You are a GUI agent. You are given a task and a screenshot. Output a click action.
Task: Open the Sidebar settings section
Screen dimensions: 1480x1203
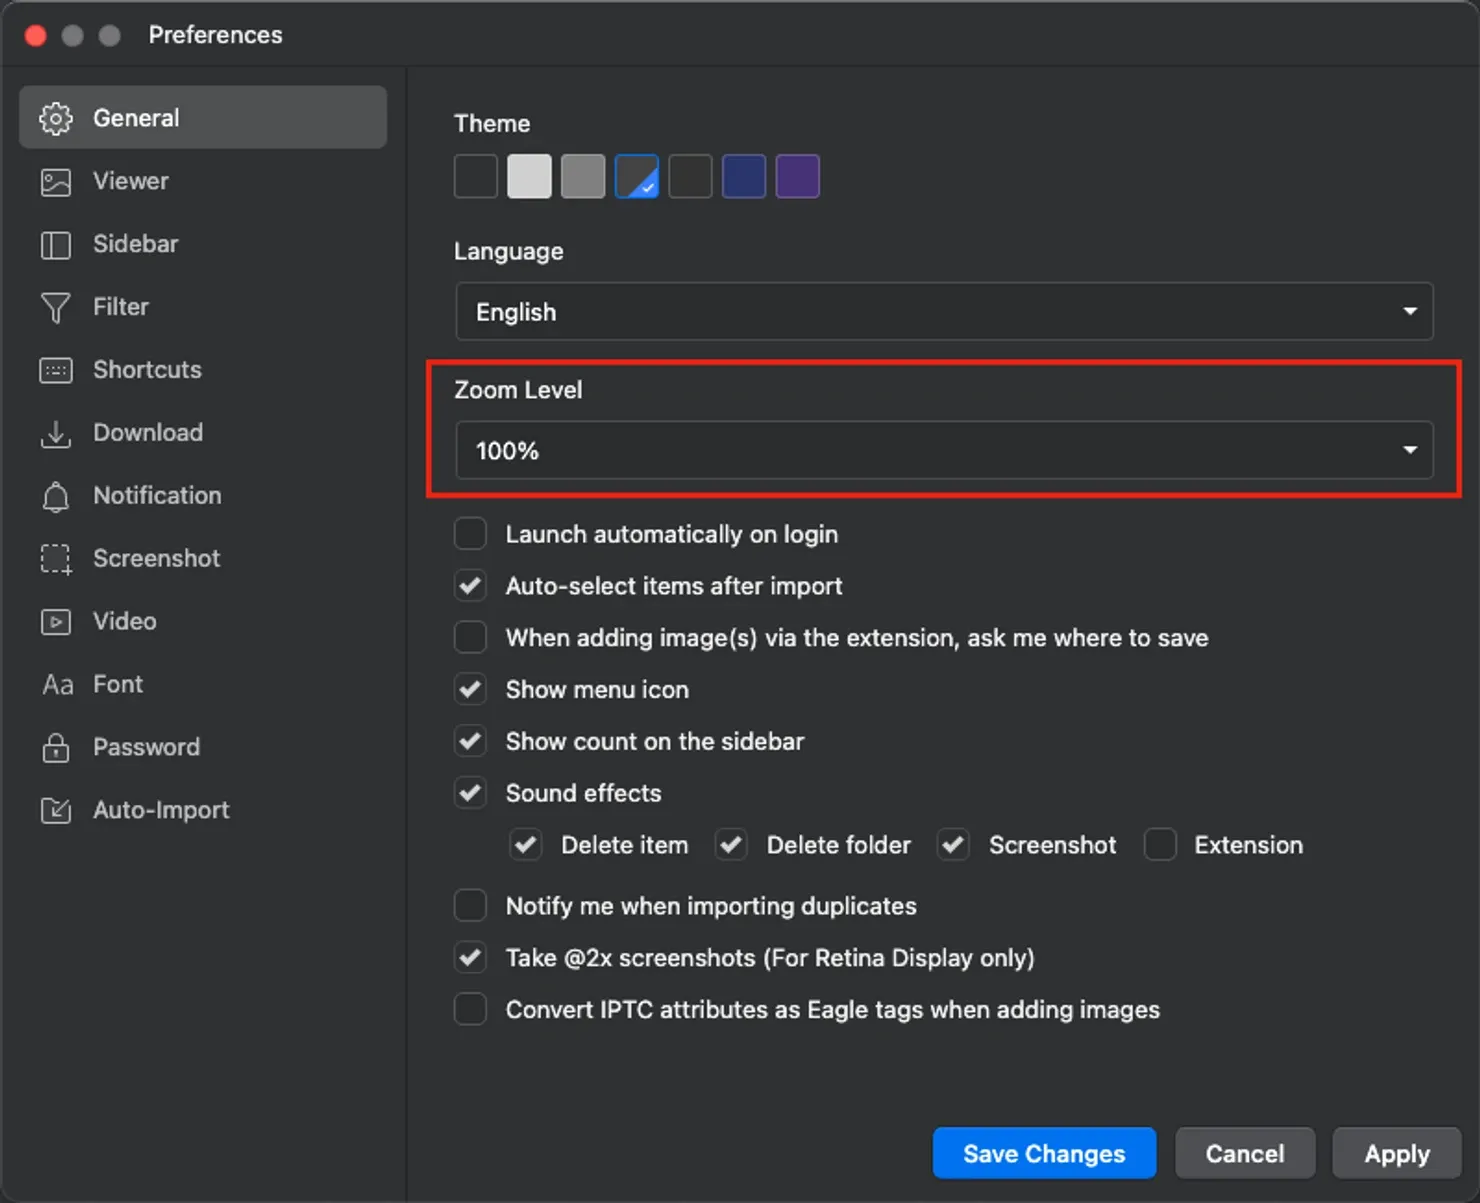pos(203,244)
